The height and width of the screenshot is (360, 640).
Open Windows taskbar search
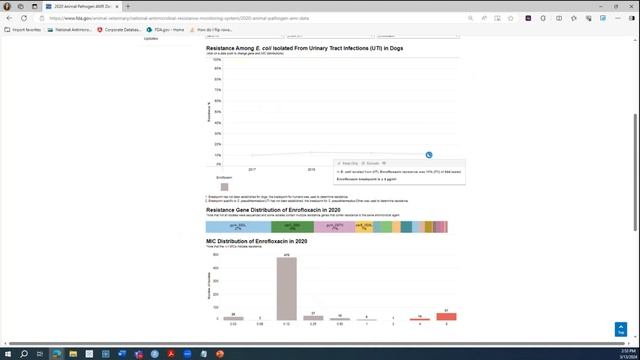tap(24, 354)
